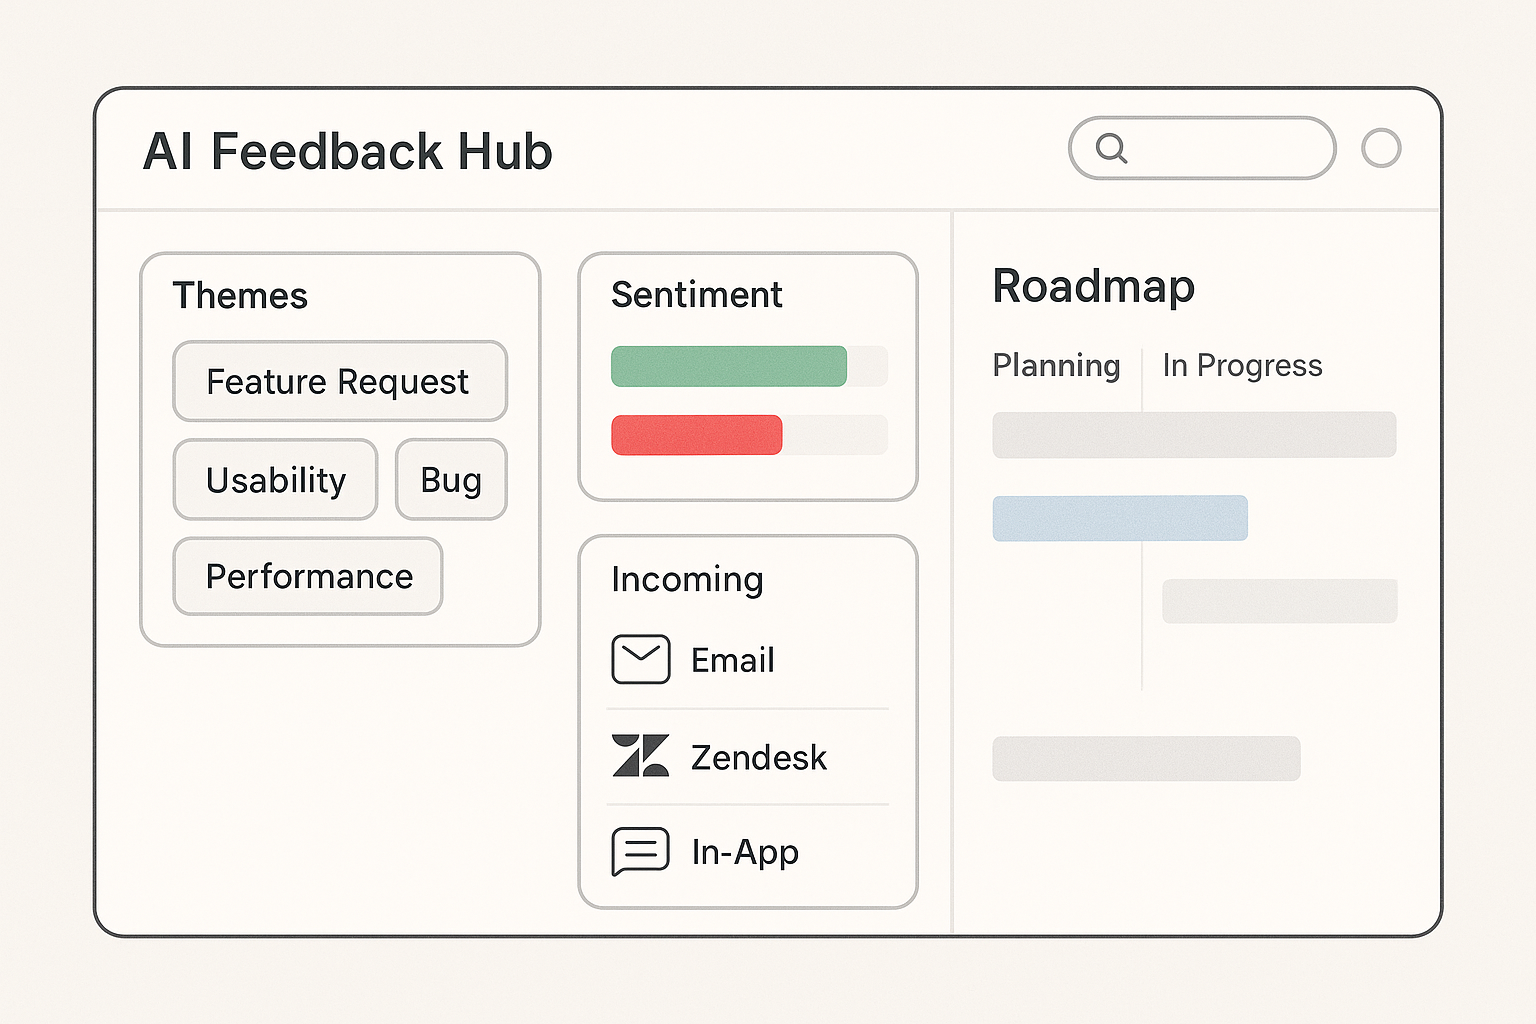Image resolution: width=1536 pixels, height=1024 pixels.
Task: Open the profile circle in the top-right corner
Action: [1381, 148]
